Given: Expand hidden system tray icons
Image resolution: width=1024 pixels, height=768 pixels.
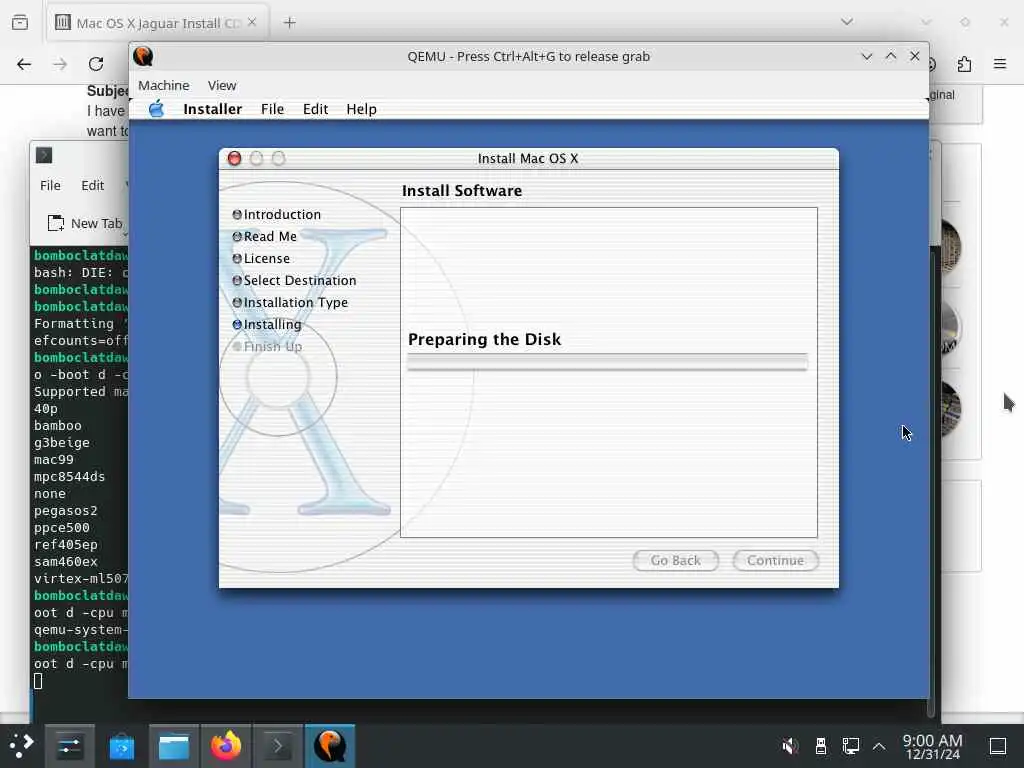Looking at the screenshot, I should click(x=879, y=746).
